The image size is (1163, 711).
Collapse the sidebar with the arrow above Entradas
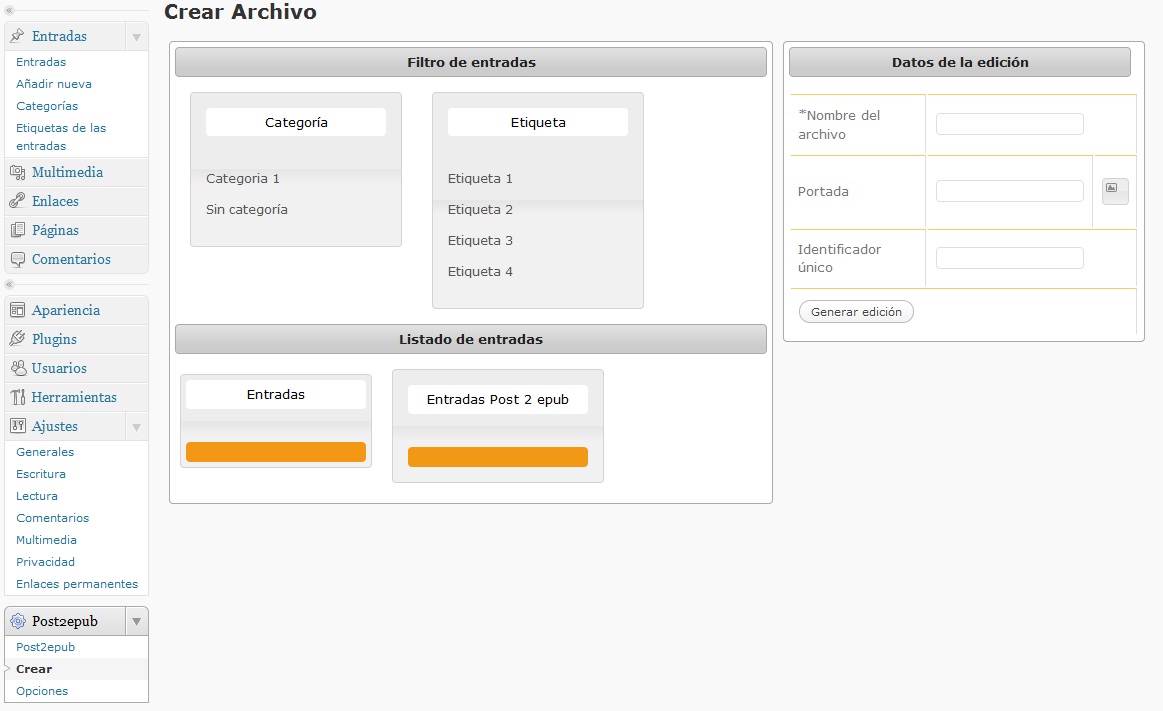(x=9, y=10)
